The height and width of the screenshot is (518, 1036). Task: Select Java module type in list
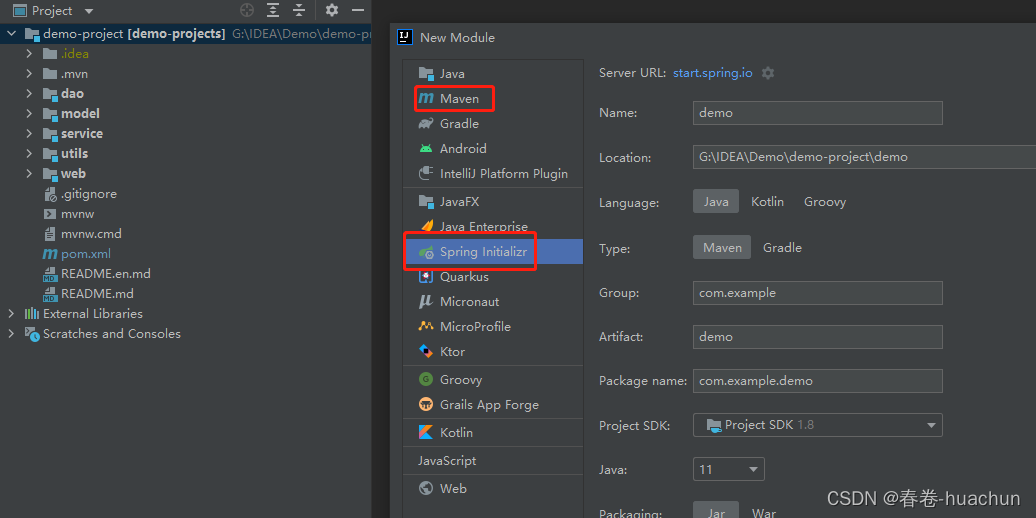coord(493,74)
